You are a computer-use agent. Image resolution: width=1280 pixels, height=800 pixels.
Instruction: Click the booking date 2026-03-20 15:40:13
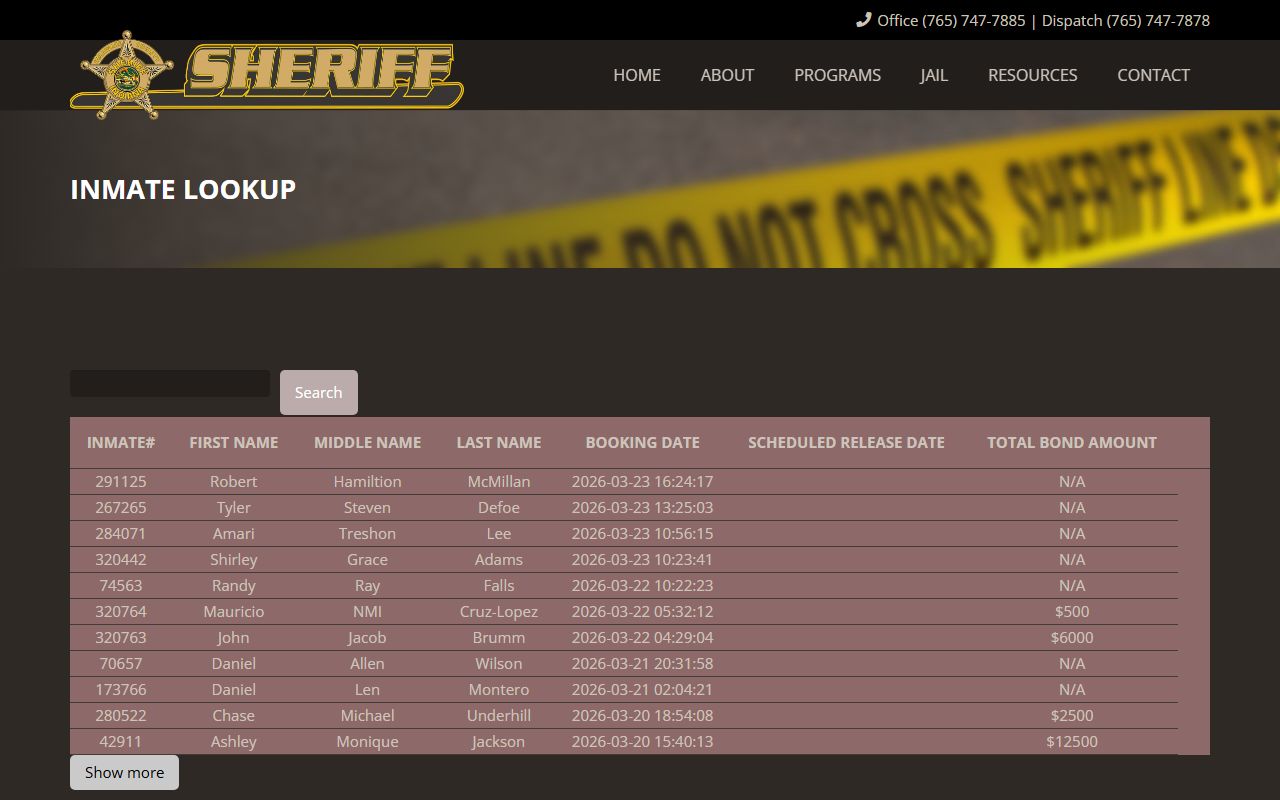[x=643, y=741]
